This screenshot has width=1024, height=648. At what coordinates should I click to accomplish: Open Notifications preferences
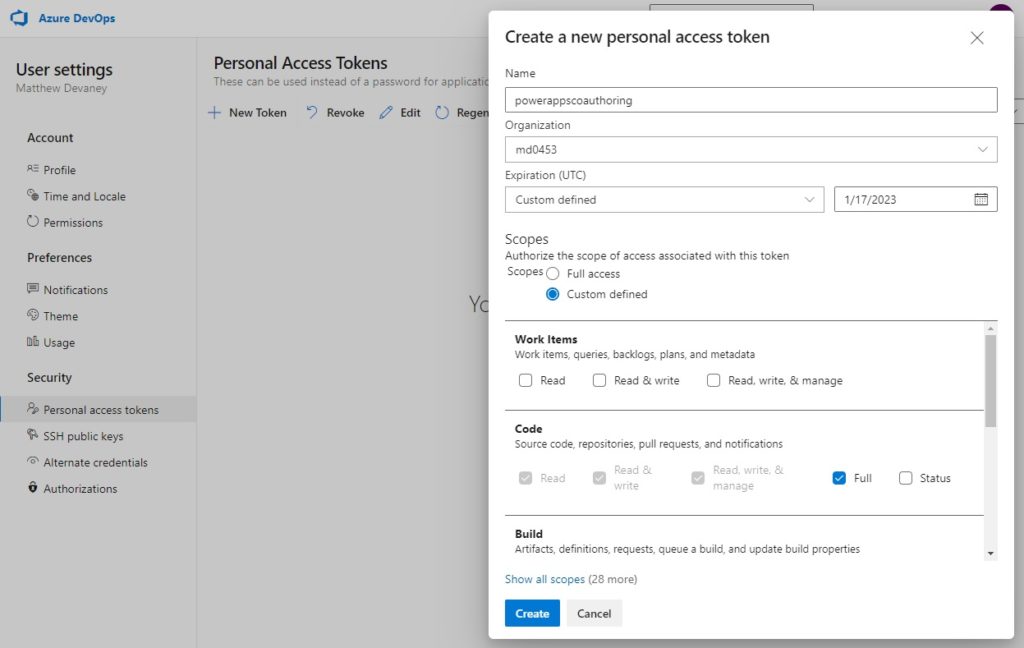click(x=76, y=290)
